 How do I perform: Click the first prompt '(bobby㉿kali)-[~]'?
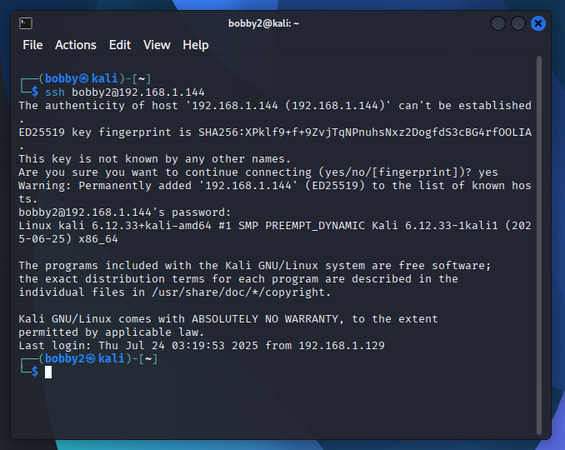click(x=94, y=78)
